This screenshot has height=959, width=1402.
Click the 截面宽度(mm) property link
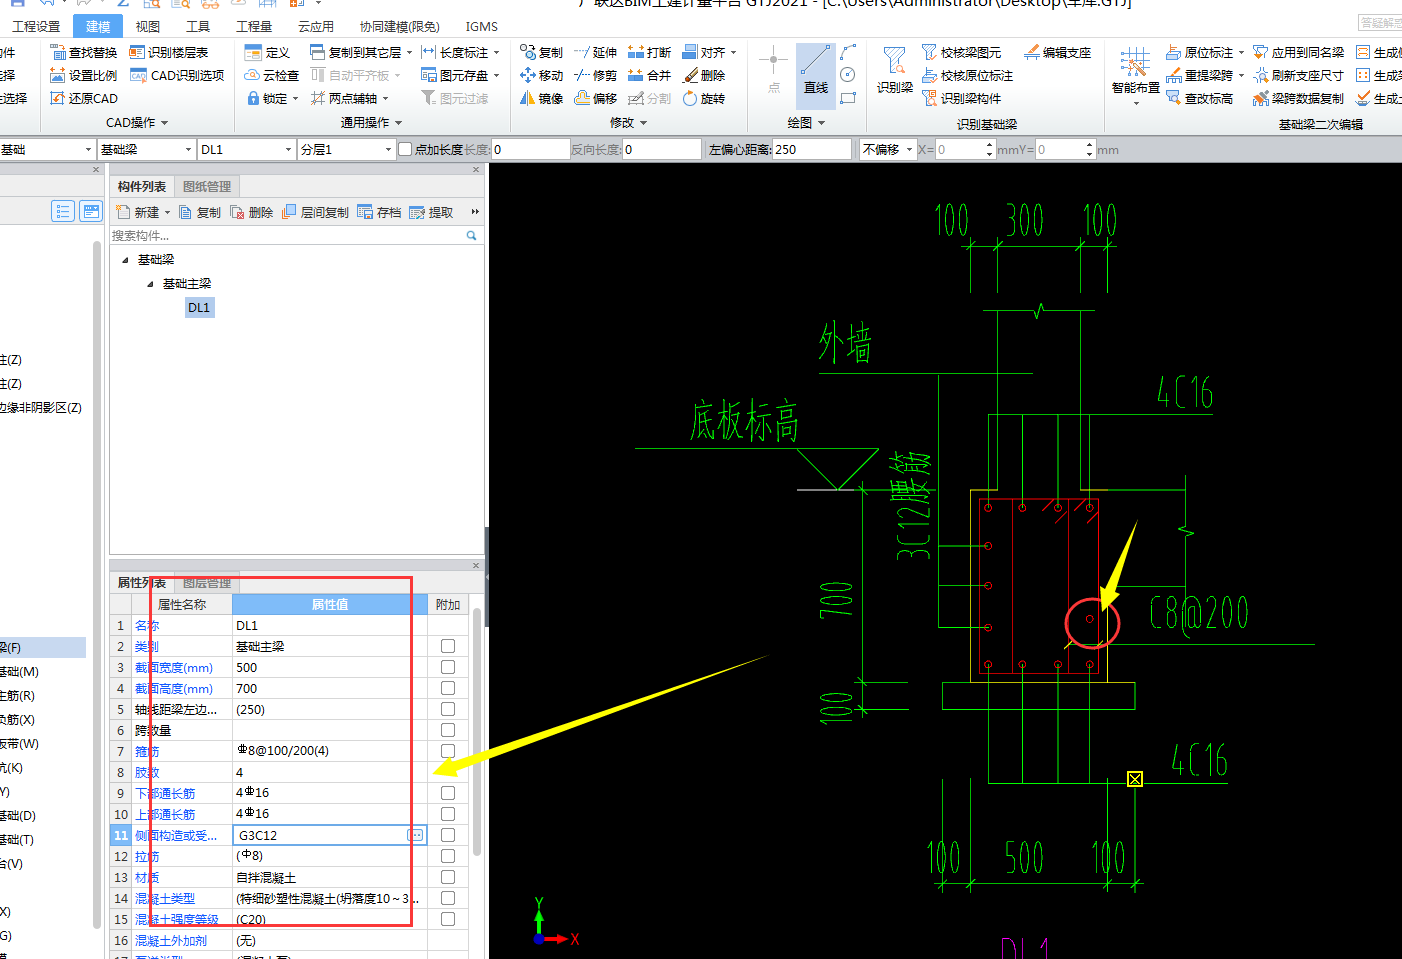[x=174, y=667]
